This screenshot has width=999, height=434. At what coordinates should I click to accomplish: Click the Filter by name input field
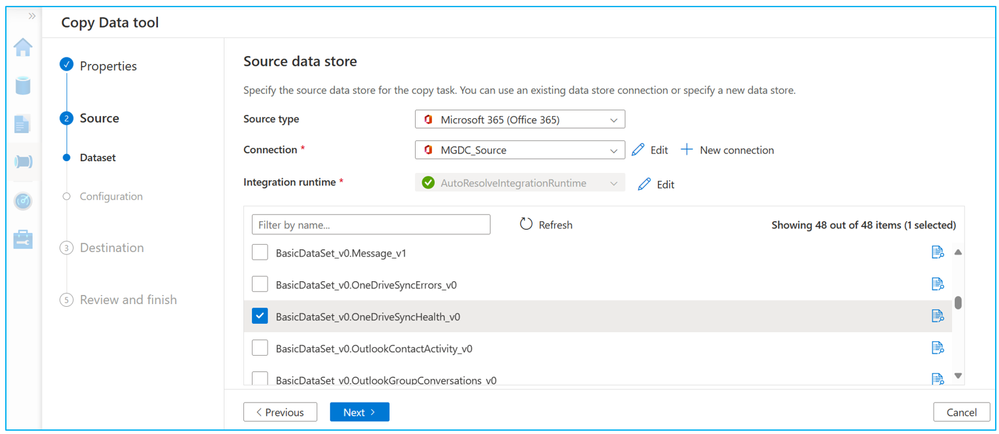tap(371, 224)
